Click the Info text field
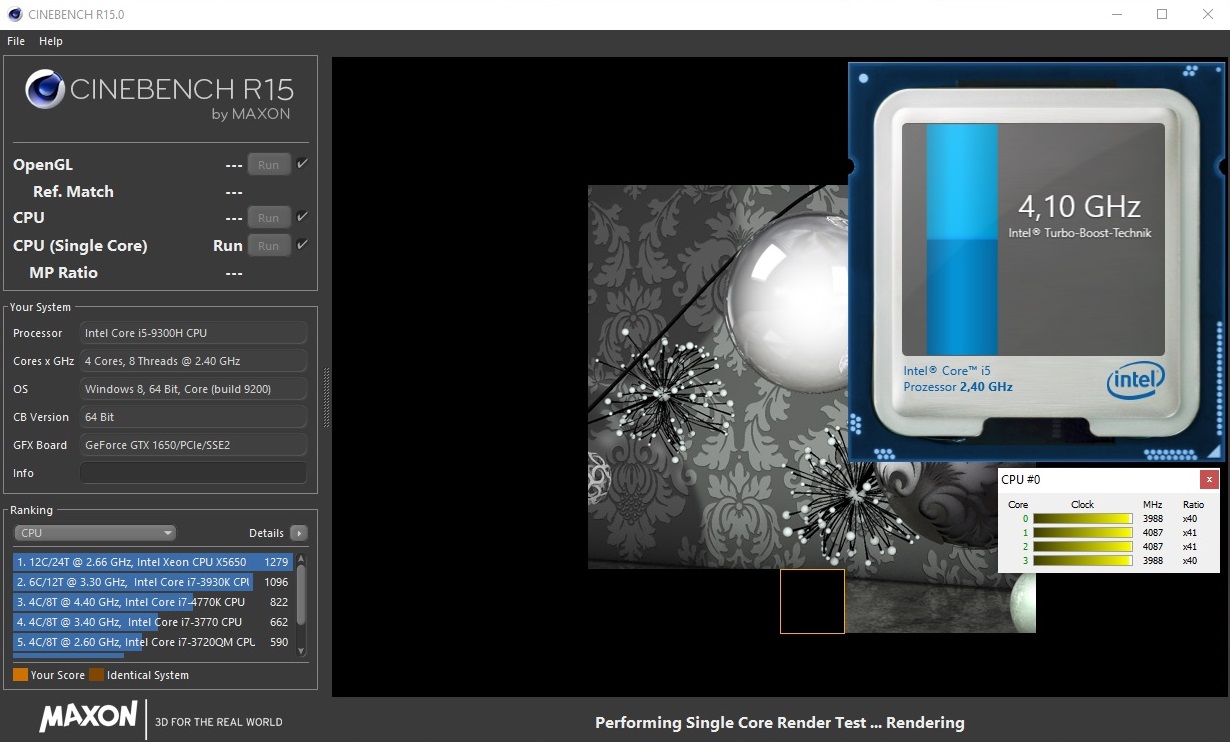 pyautogui.click(x=193, y=473)
